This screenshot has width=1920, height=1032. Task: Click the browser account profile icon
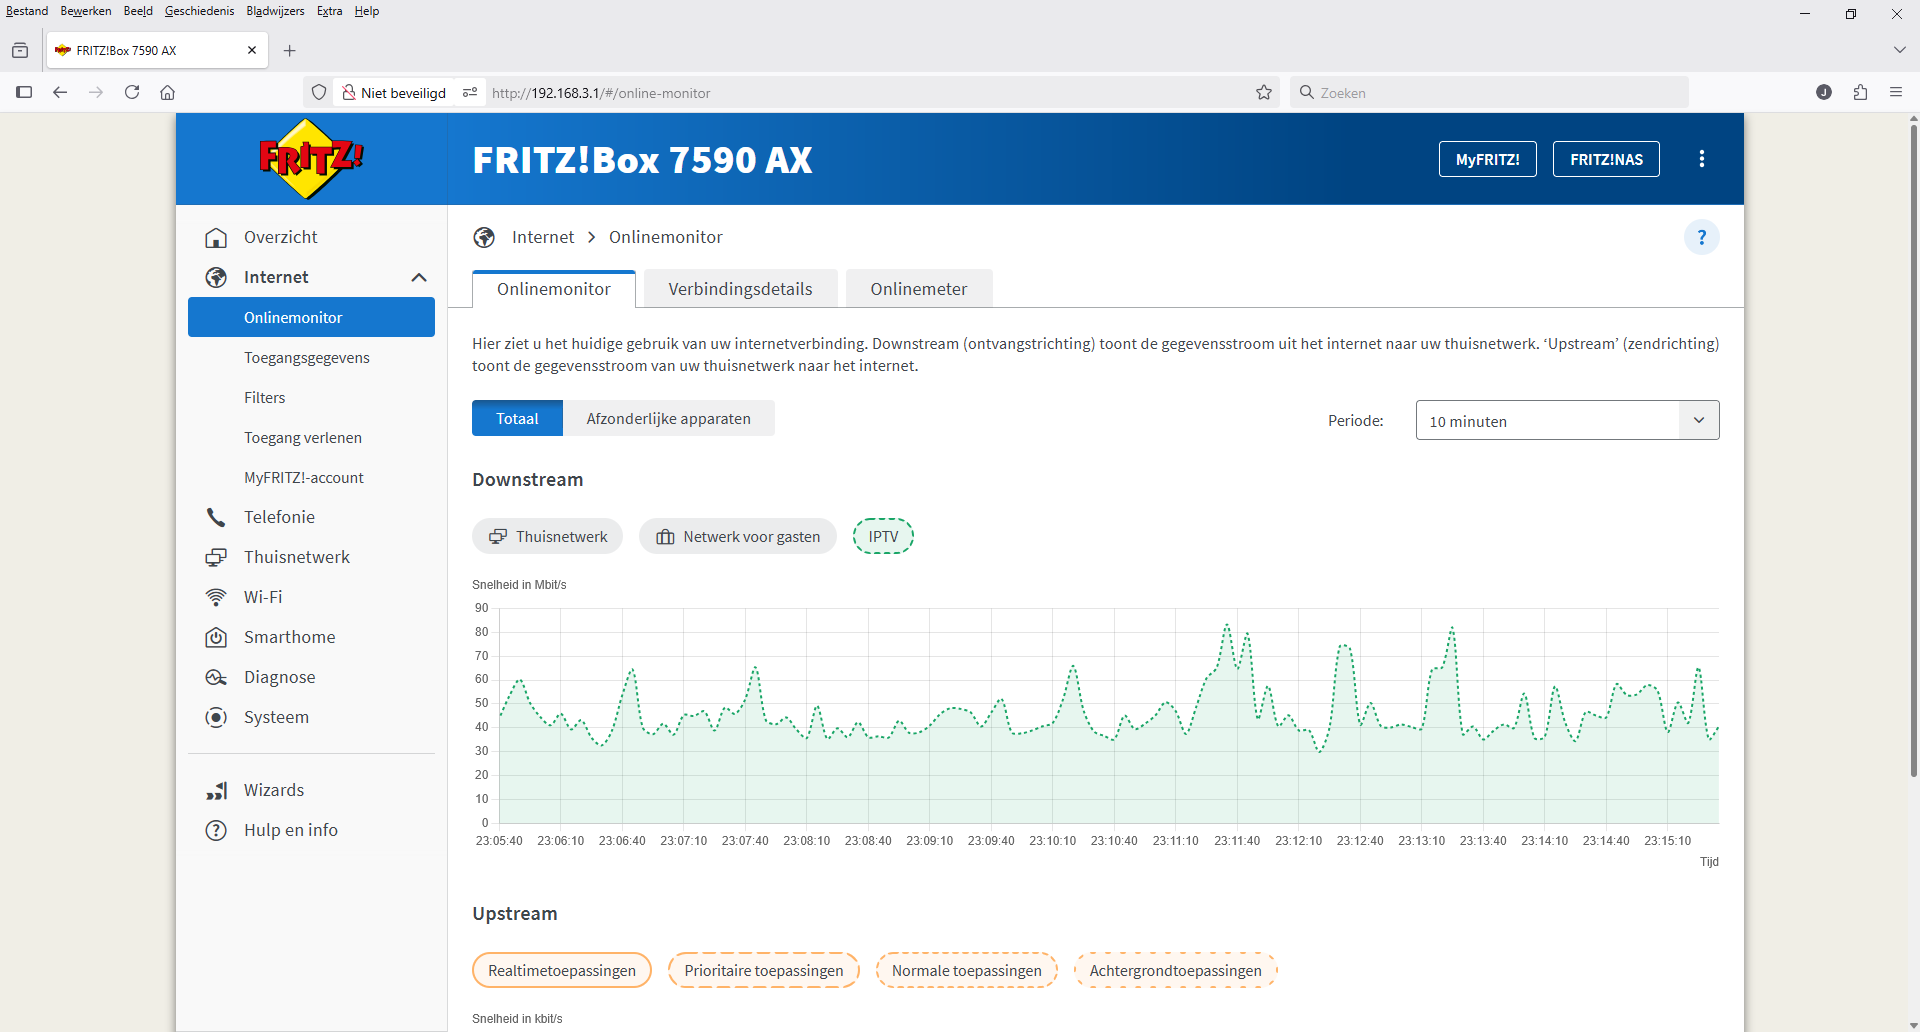(x=1824, y=92)
